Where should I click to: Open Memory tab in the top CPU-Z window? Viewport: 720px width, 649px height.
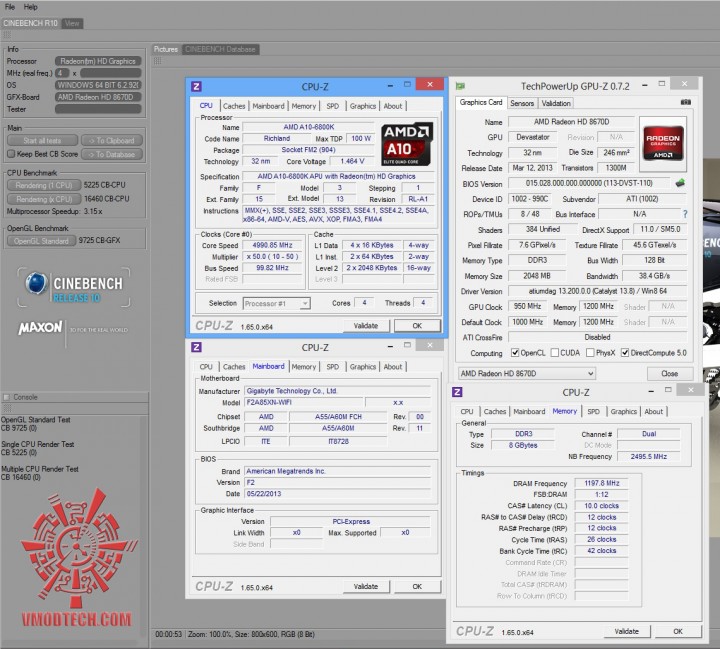pyautogui.click(x=304, y=106)
